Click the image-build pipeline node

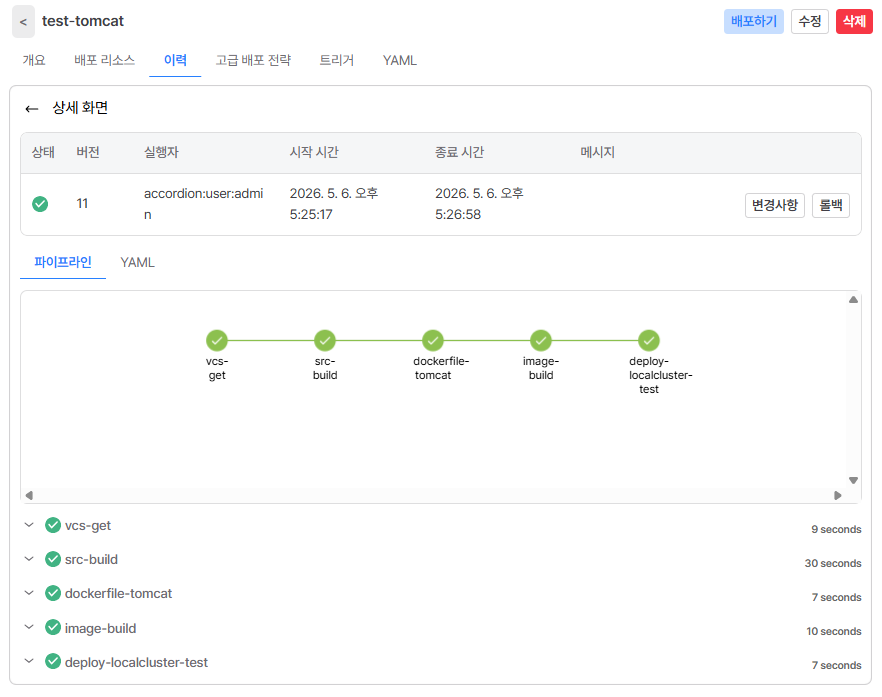(541, 340)
